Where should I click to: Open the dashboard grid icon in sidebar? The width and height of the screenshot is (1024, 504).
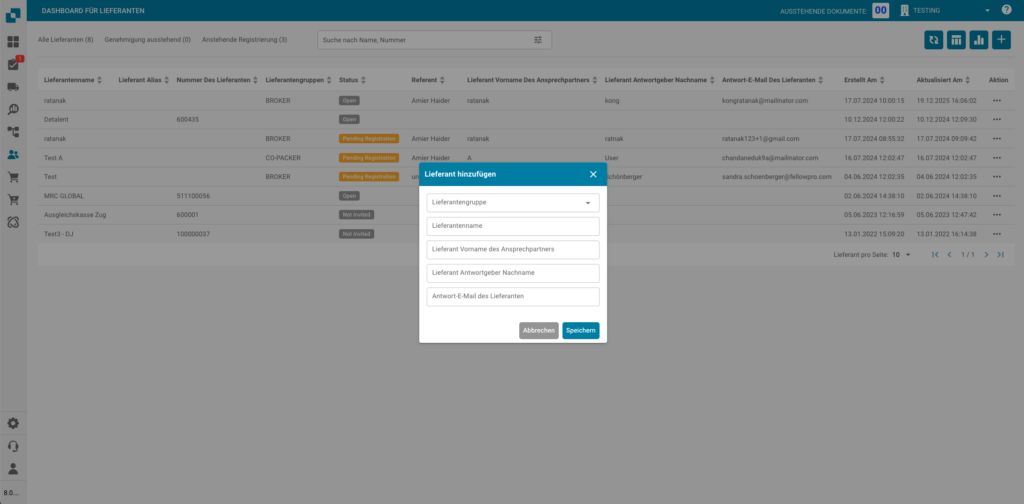(13, 42)
